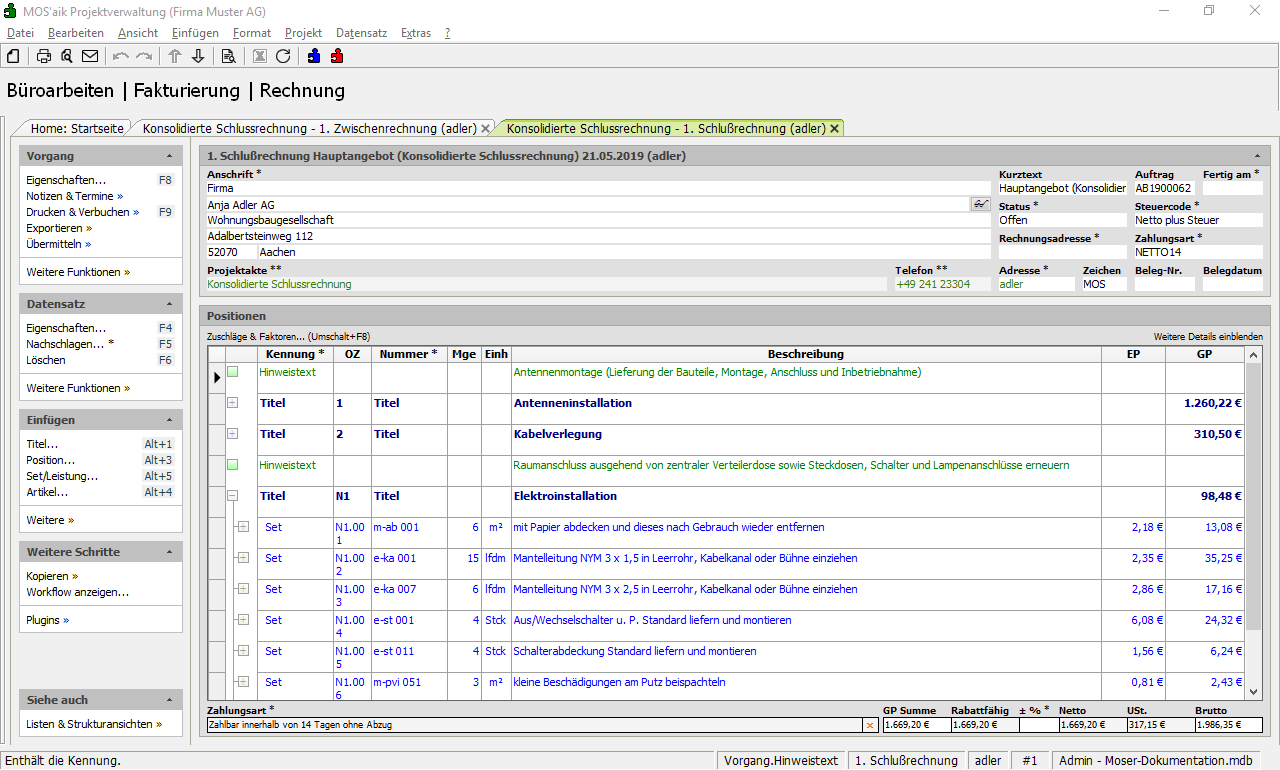Click the refresh circular arrow icon
The image size is (1280, 770).
coord(283,56)
